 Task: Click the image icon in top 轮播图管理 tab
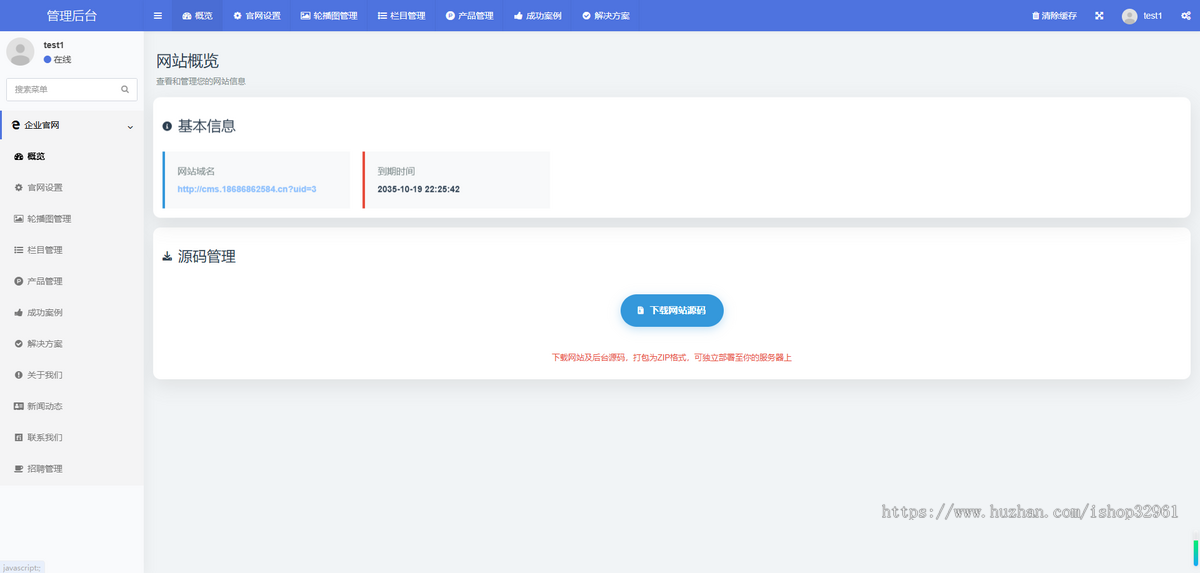[x=305, y=16]
